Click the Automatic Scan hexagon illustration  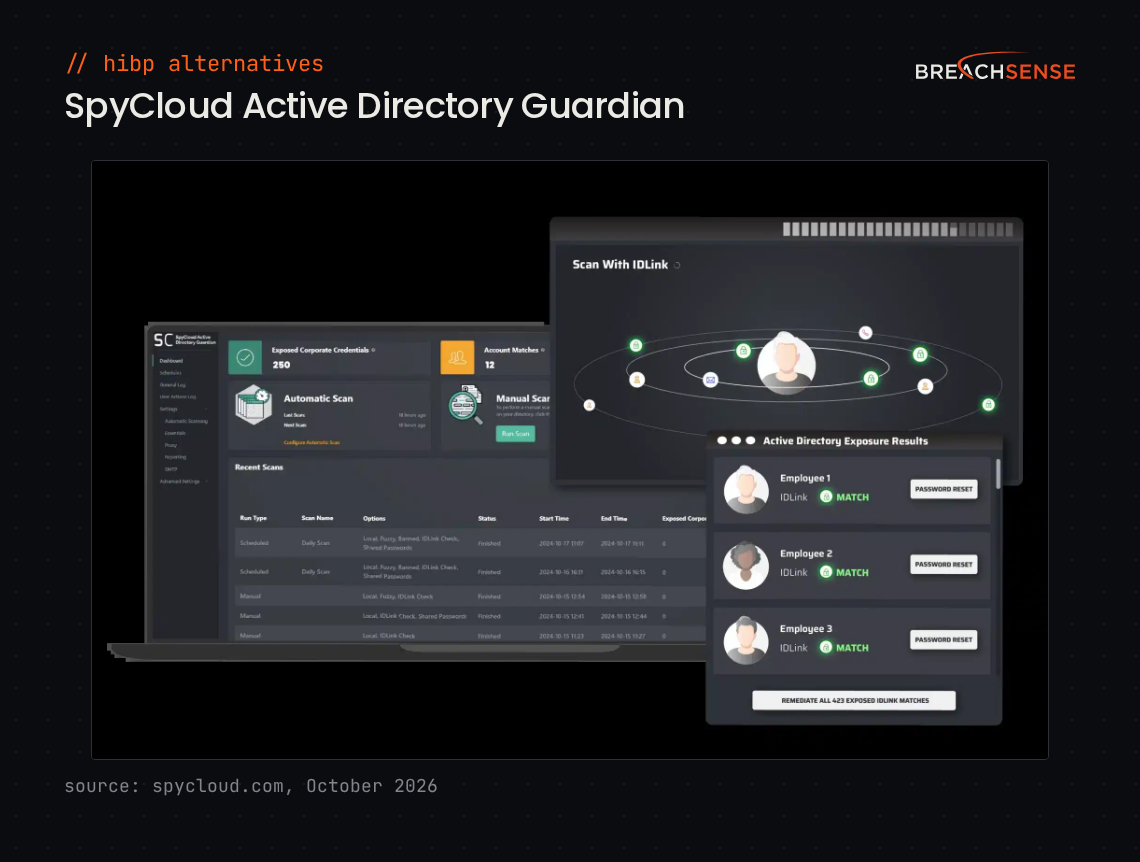point(254,405)
